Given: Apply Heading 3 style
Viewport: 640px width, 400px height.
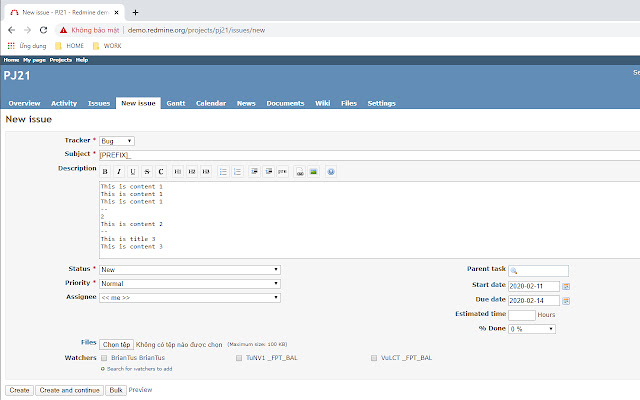Looking at the screenshot, I should [x=206, y=172].
